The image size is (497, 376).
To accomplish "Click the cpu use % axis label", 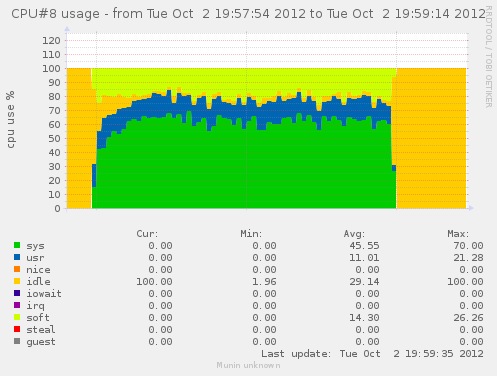I will tap(11, 119).
